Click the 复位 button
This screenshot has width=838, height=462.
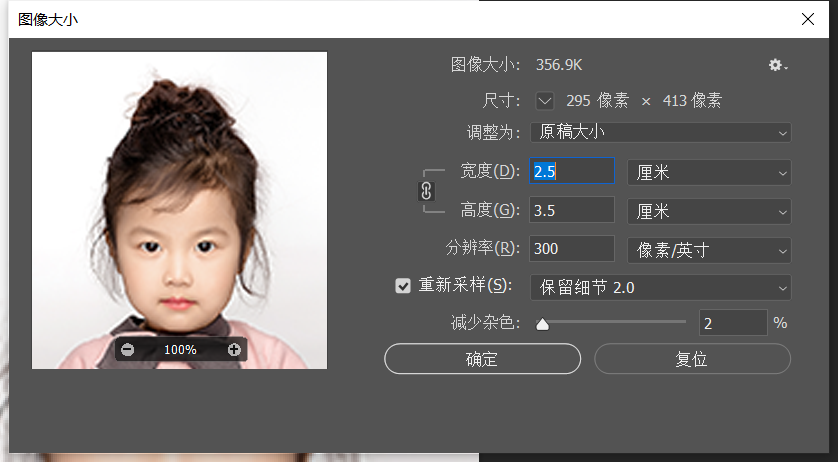[692, 359]
